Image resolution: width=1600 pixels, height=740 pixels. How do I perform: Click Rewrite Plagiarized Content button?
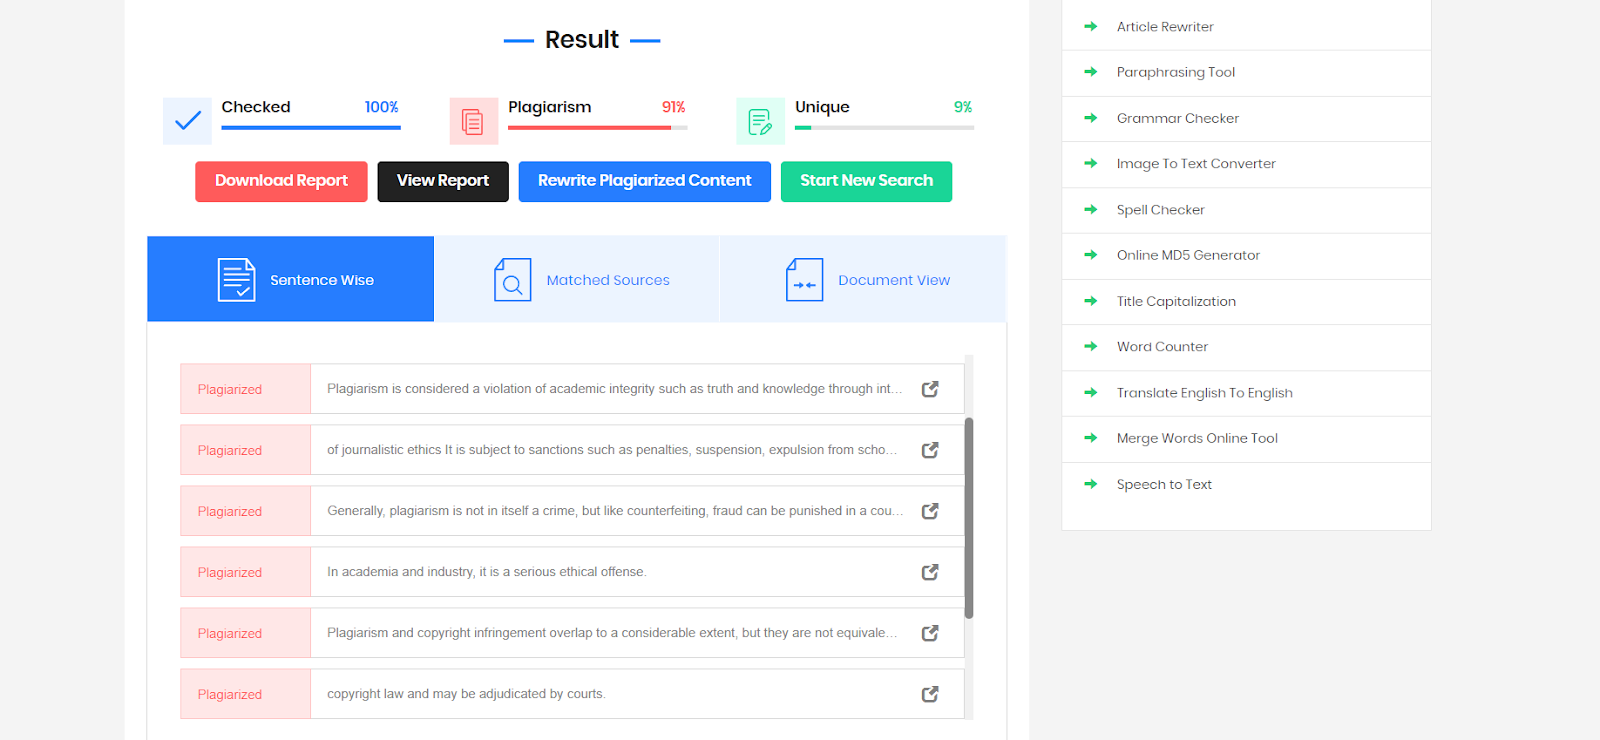click(644, 181)
